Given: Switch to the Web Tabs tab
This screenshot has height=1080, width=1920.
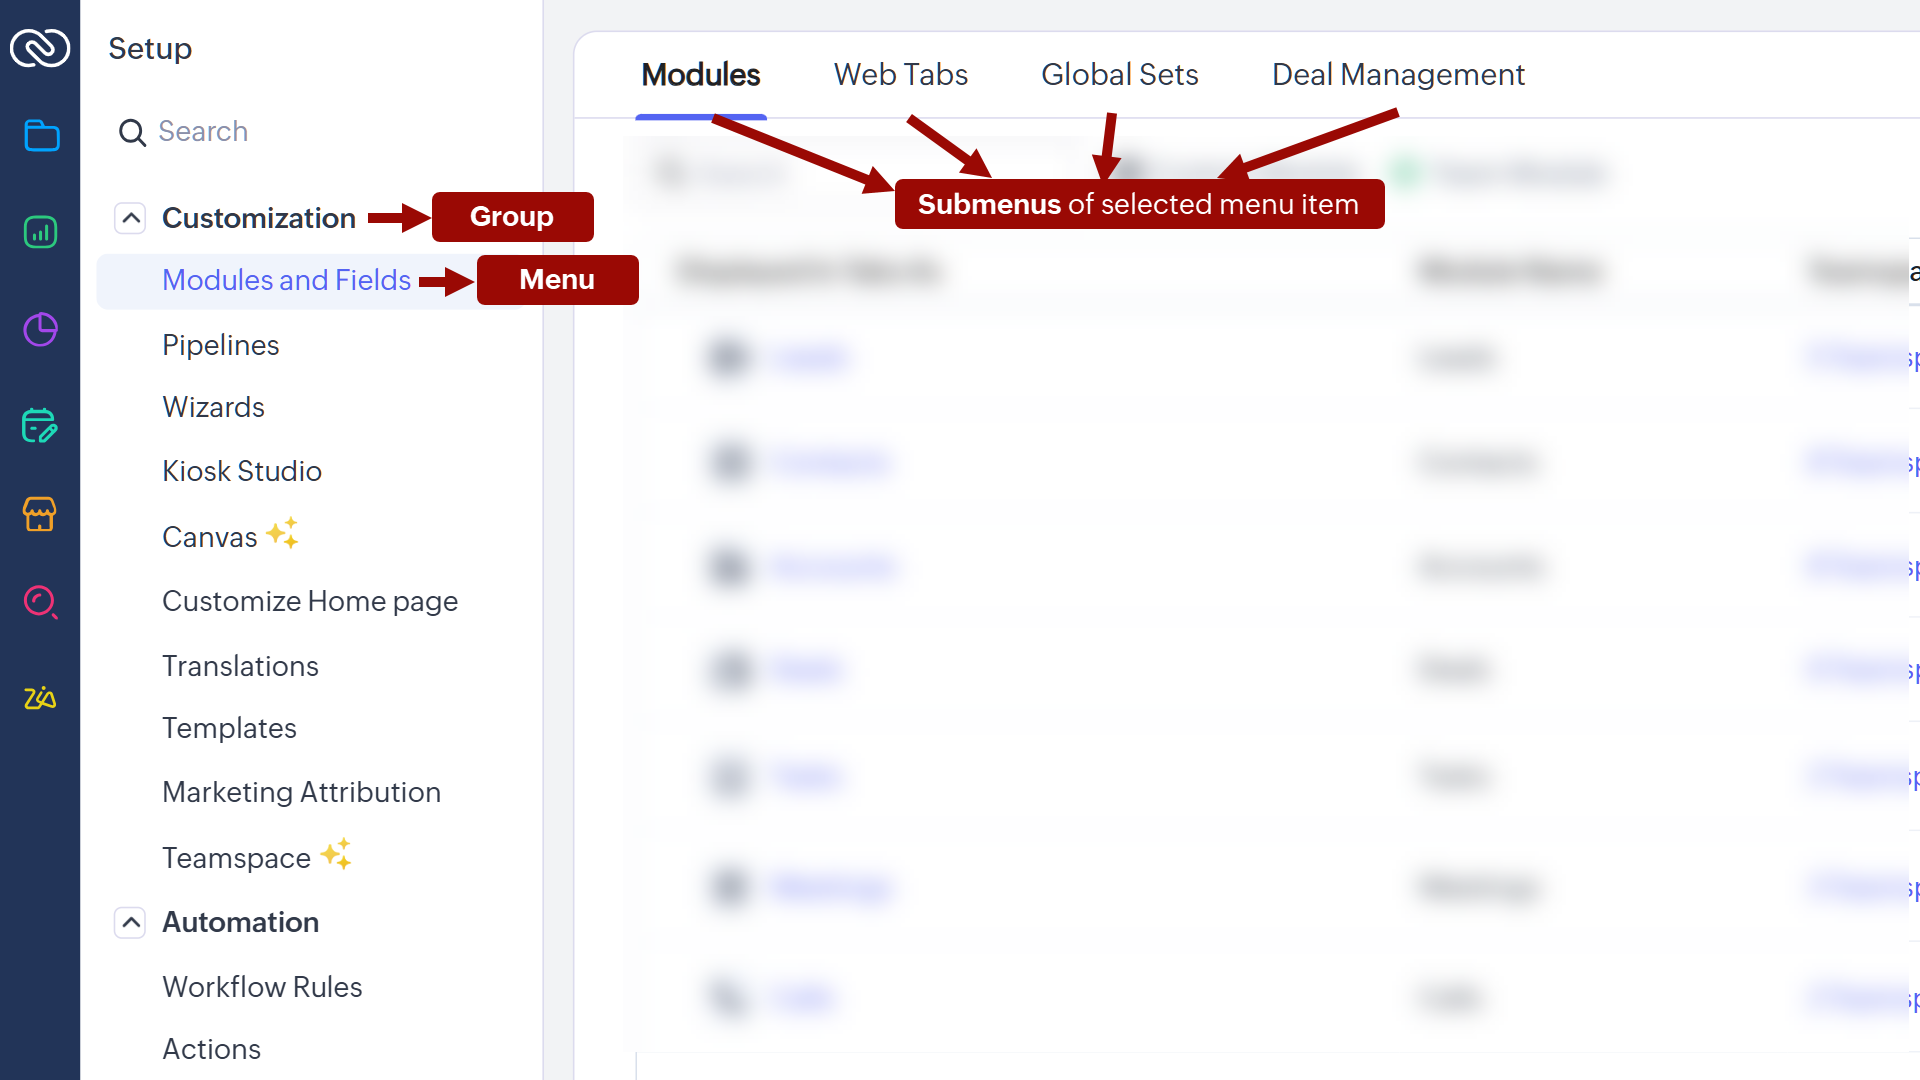Looking at the screenshot, I should (x=900, y=74).
